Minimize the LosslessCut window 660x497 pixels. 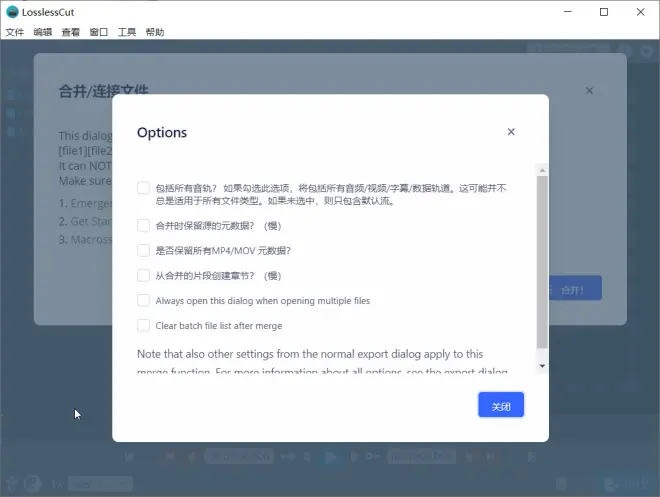pyautogui.click(x=568, y=12)
